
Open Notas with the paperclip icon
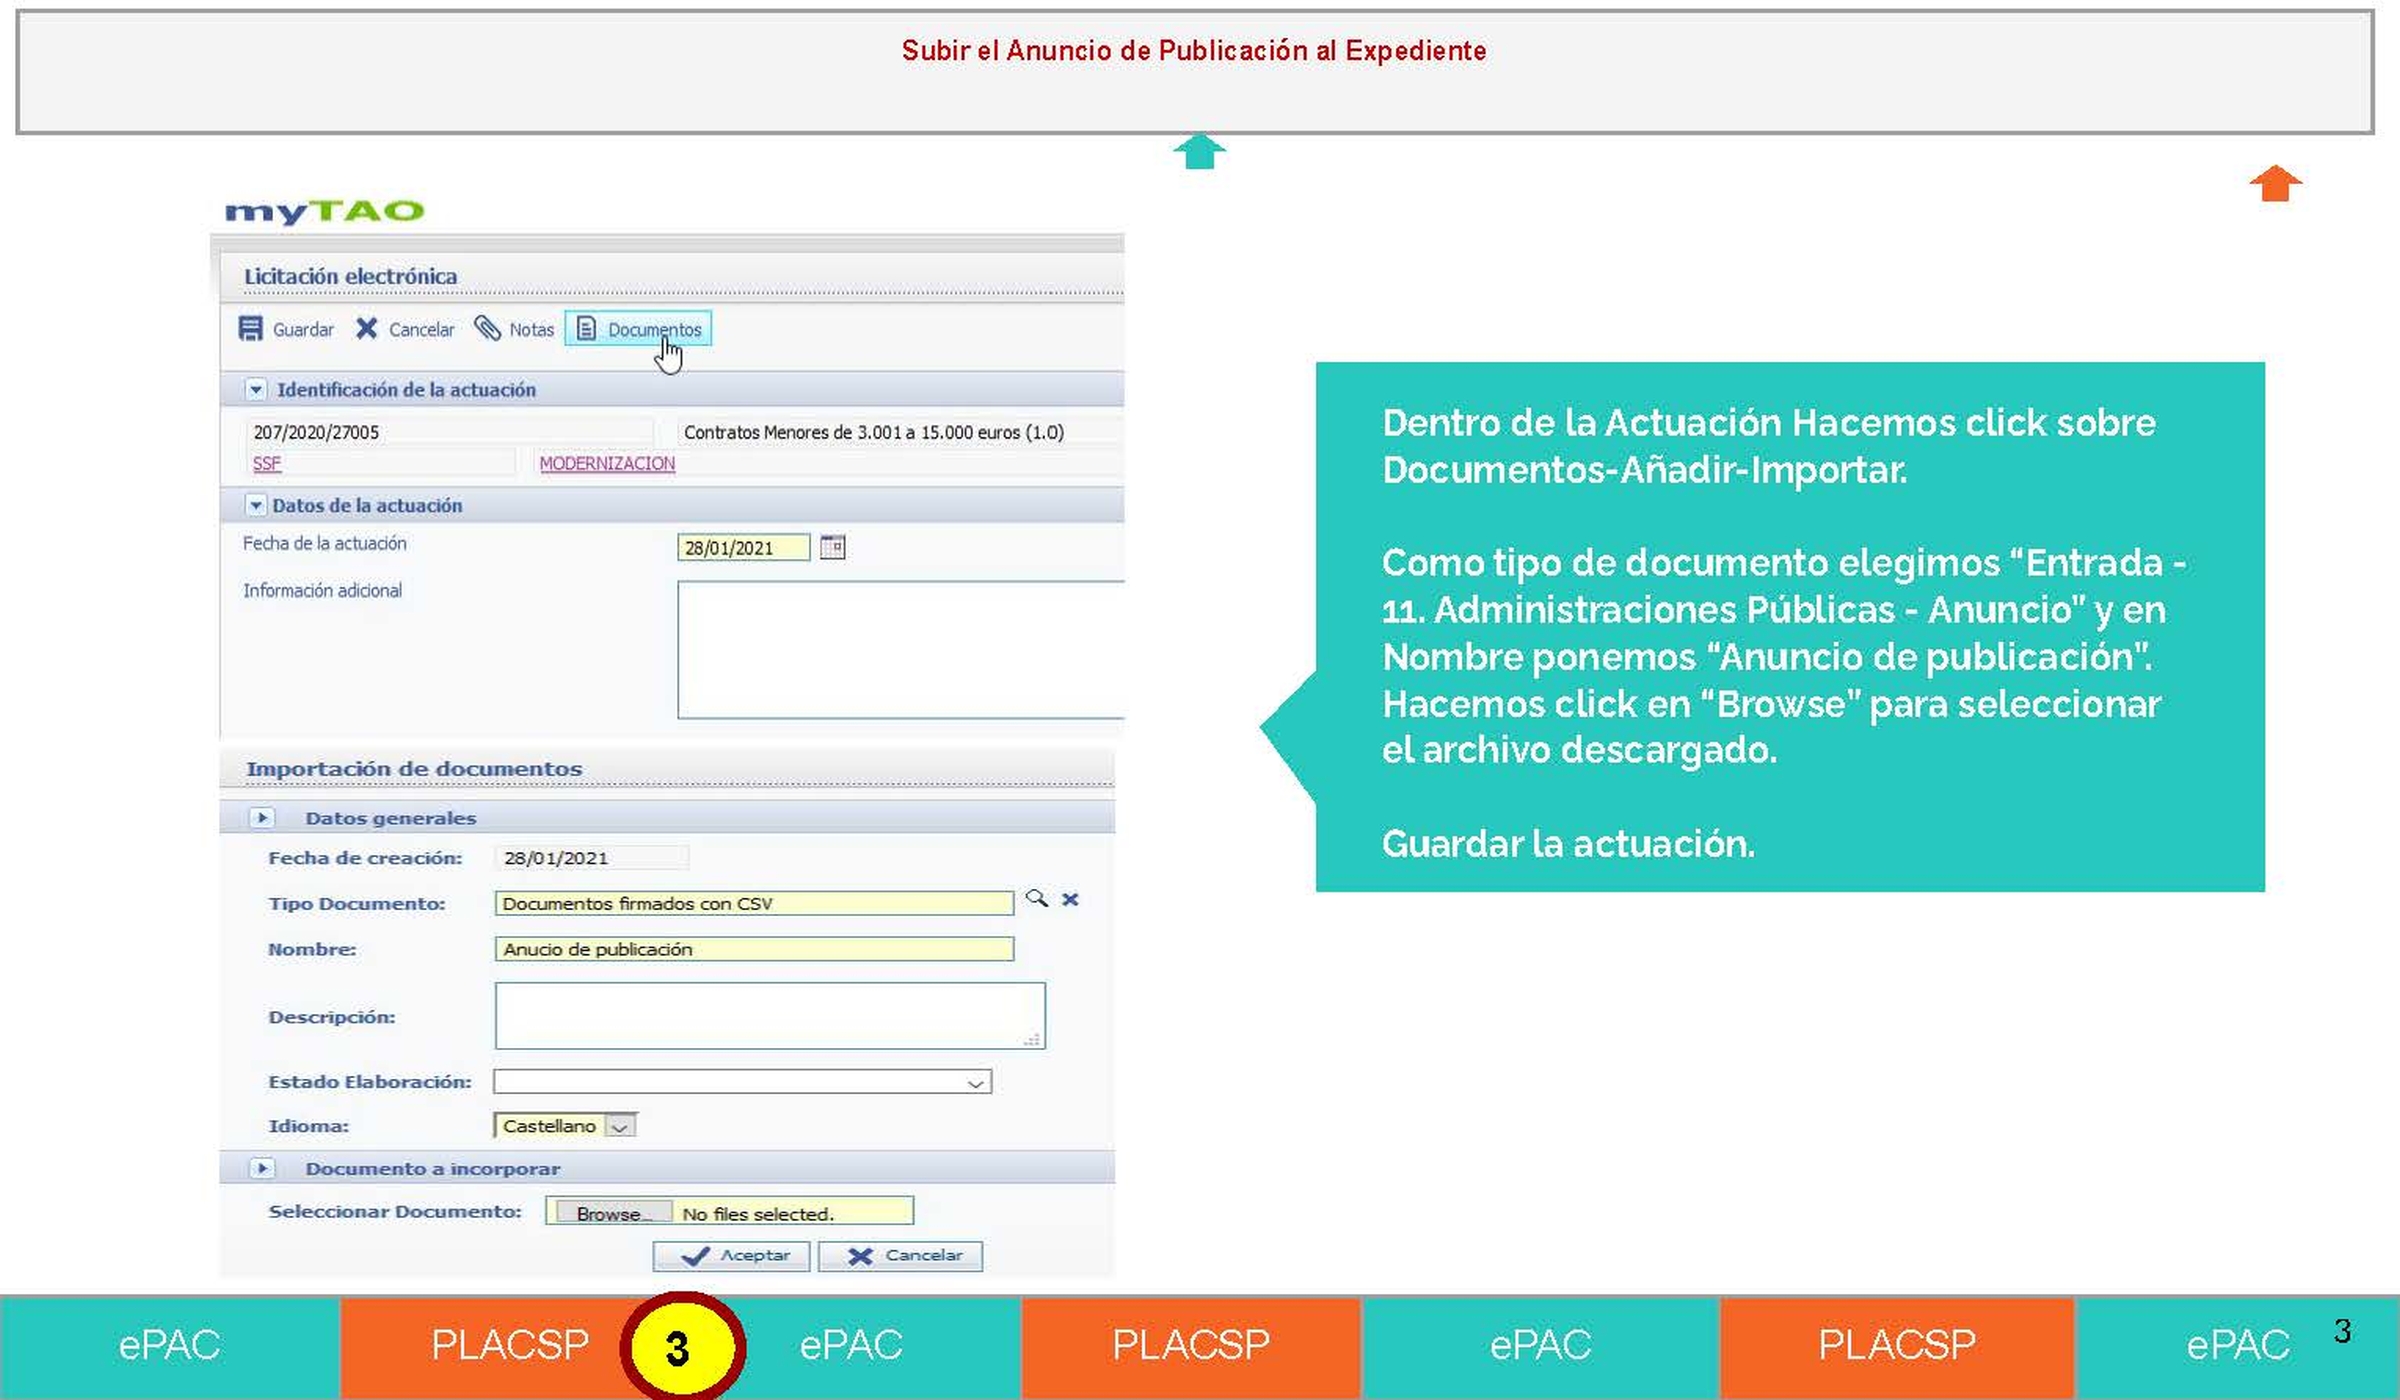(x=487, y=328)
